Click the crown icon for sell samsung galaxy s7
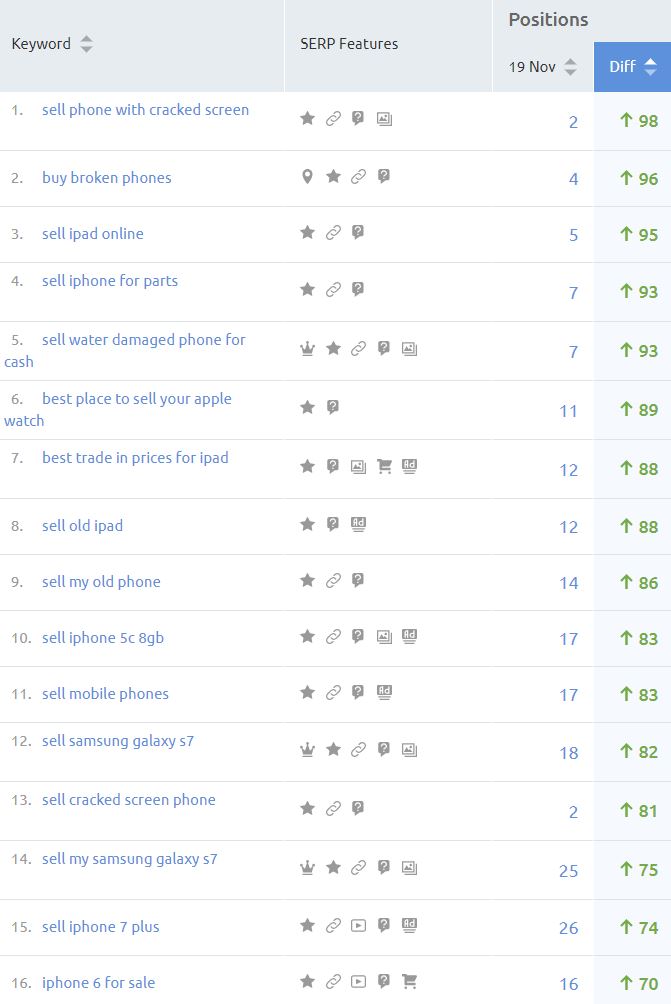 [x=308, y=749]
